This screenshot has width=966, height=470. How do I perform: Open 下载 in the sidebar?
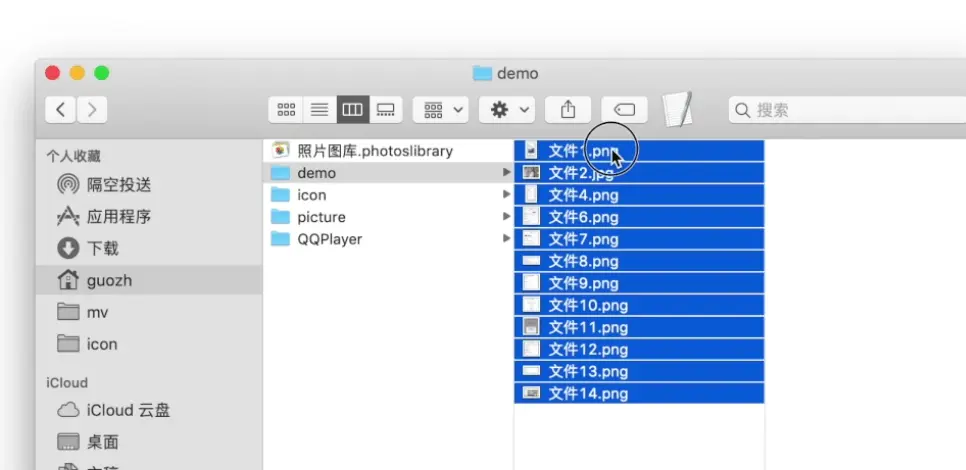click(149, 248)
